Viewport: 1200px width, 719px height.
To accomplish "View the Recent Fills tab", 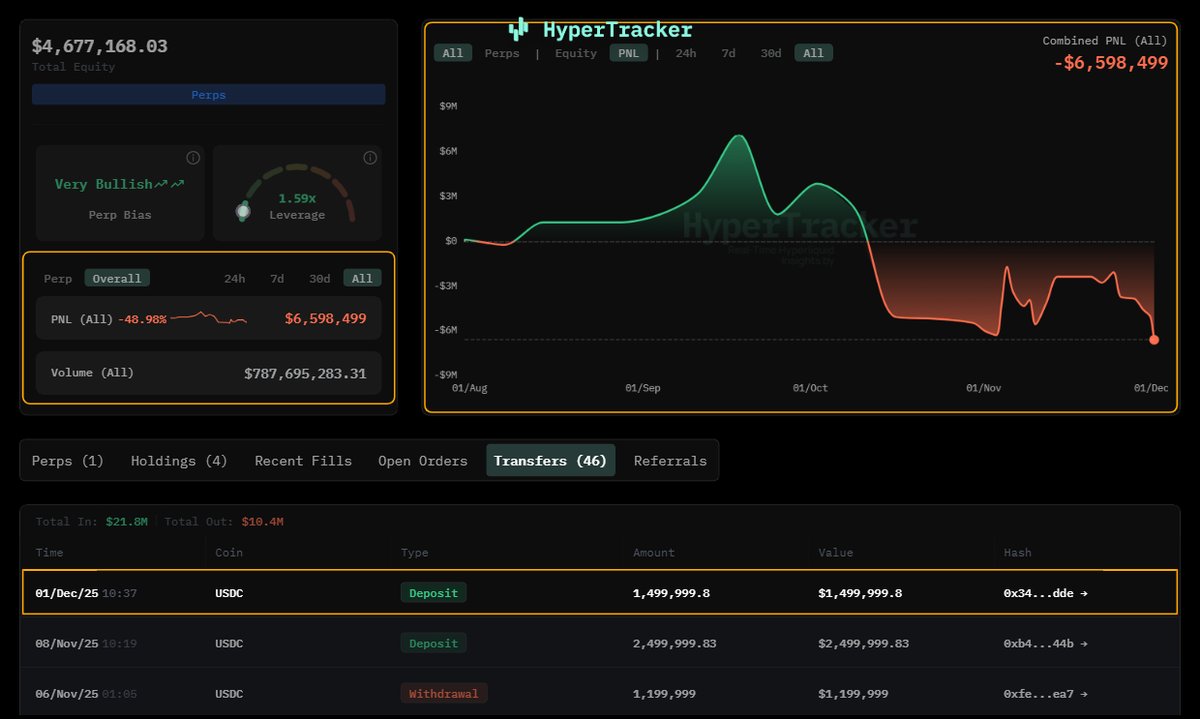I will click(303, 460).
